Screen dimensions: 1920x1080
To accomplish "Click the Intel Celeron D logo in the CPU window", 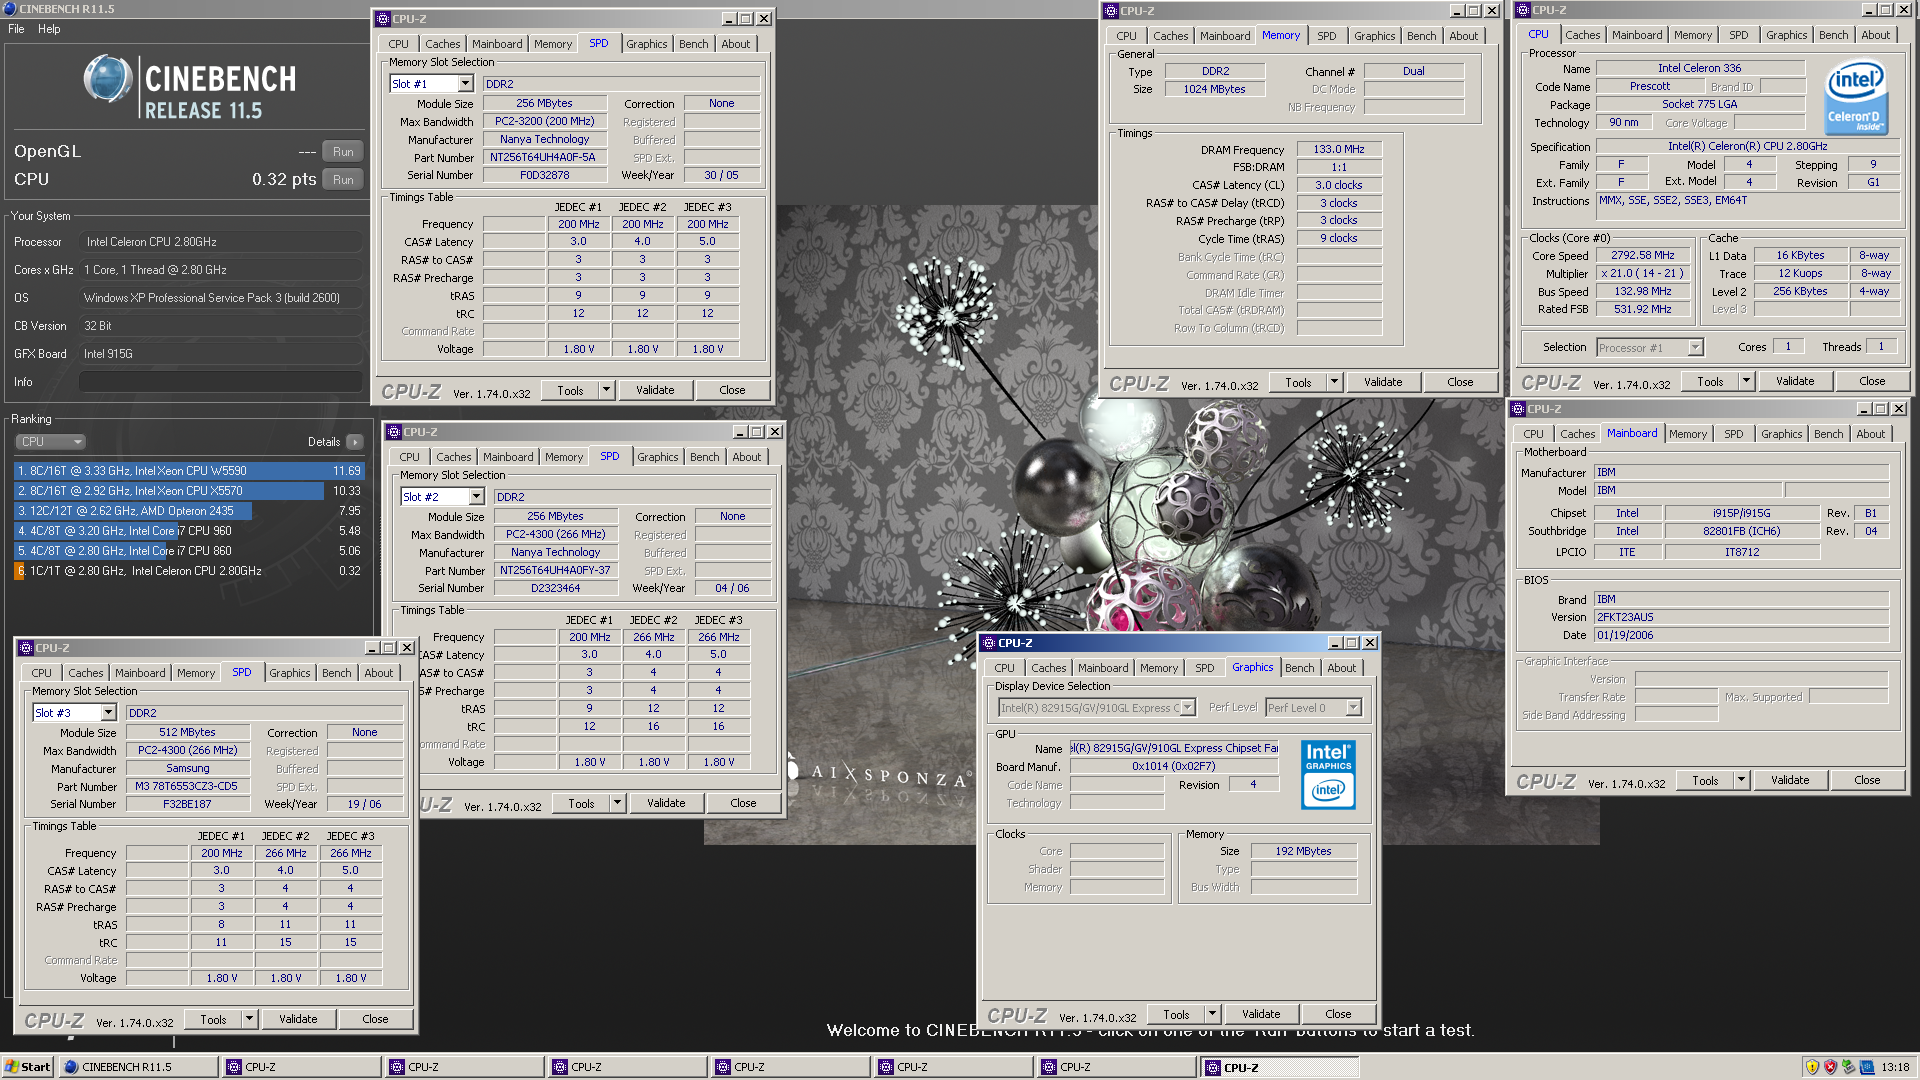I will 1856,96.
